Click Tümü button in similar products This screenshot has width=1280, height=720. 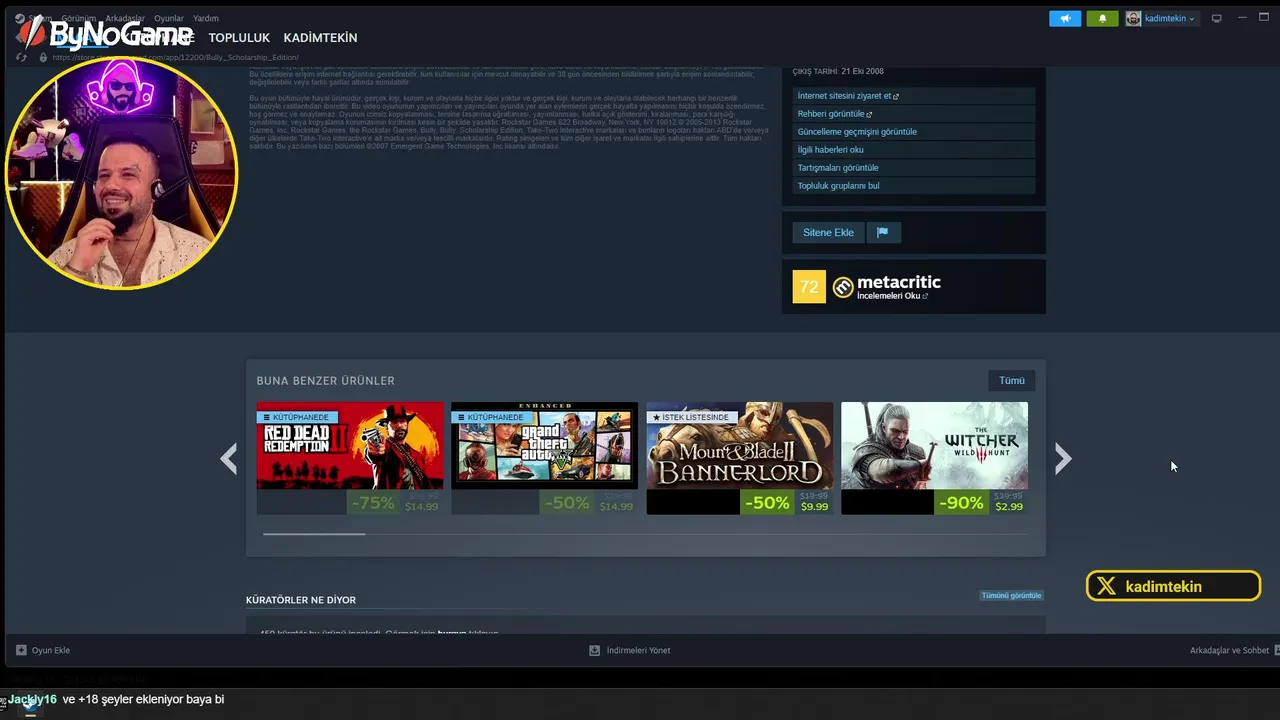pyautogui.click(x=1012, y=381)
